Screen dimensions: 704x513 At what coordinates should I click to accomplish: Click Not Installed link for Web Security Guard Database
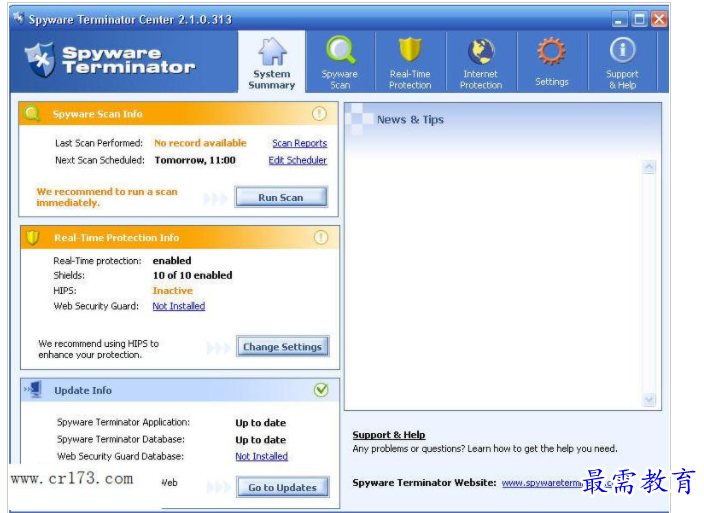262,456
